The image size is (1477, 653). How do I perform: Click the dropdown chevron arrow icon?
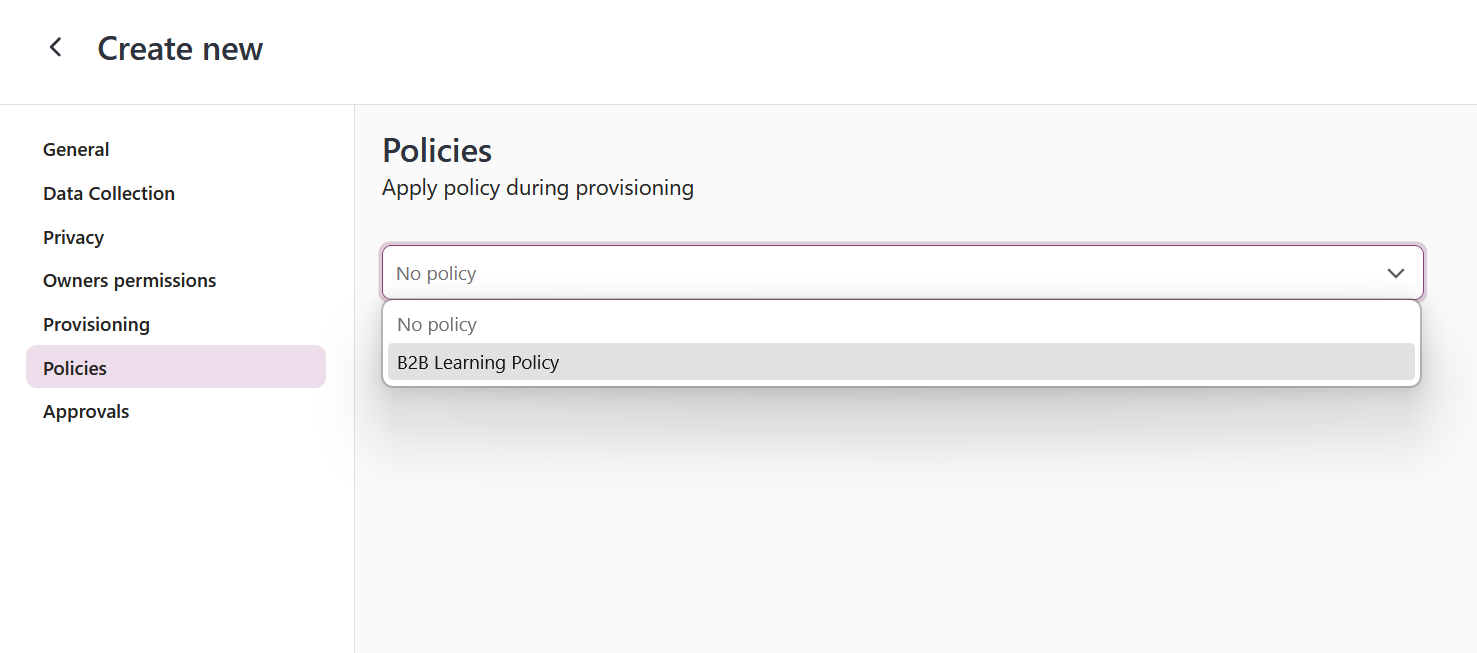point(1396,273)
